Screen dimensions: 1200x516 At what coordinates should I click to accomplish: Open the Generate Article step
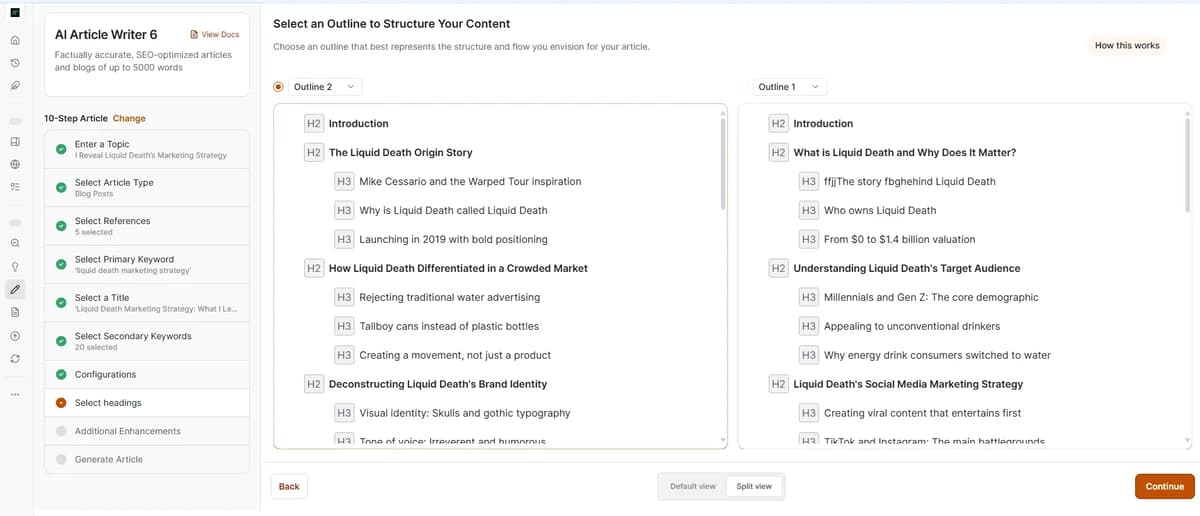click(x=147, y=459)
